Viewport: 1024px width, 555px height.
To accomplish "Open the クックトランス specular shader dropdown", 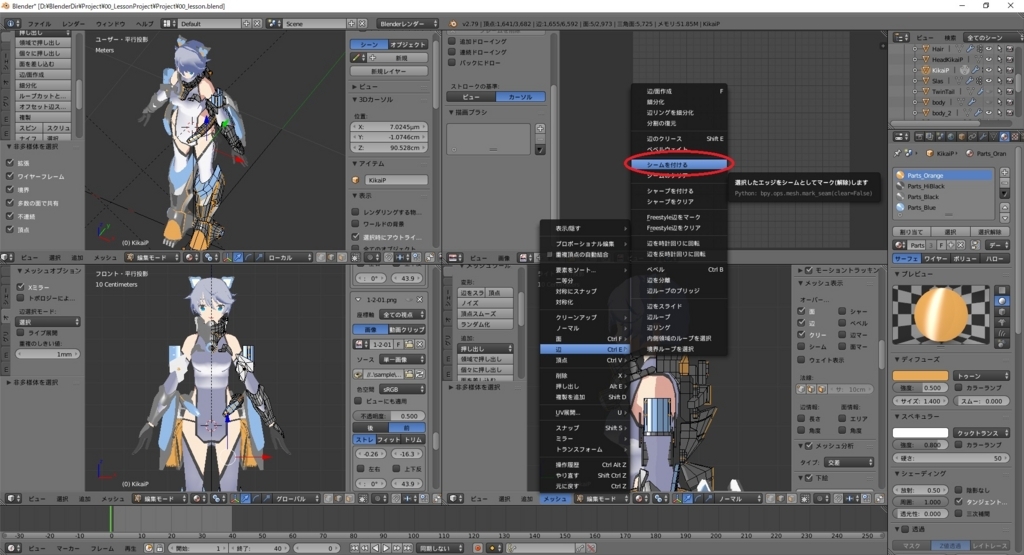I will tap(982, 433).
